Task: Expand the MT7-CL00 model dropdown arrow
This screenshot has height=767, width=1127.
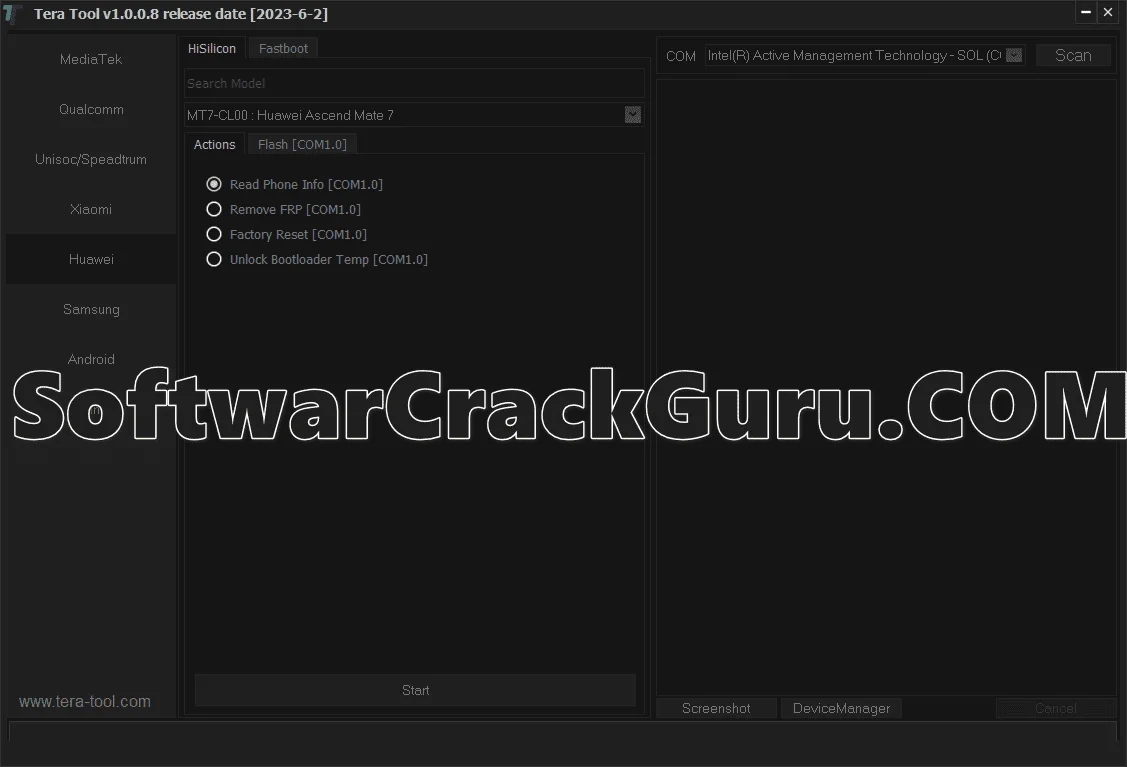Action: (632, 115)
